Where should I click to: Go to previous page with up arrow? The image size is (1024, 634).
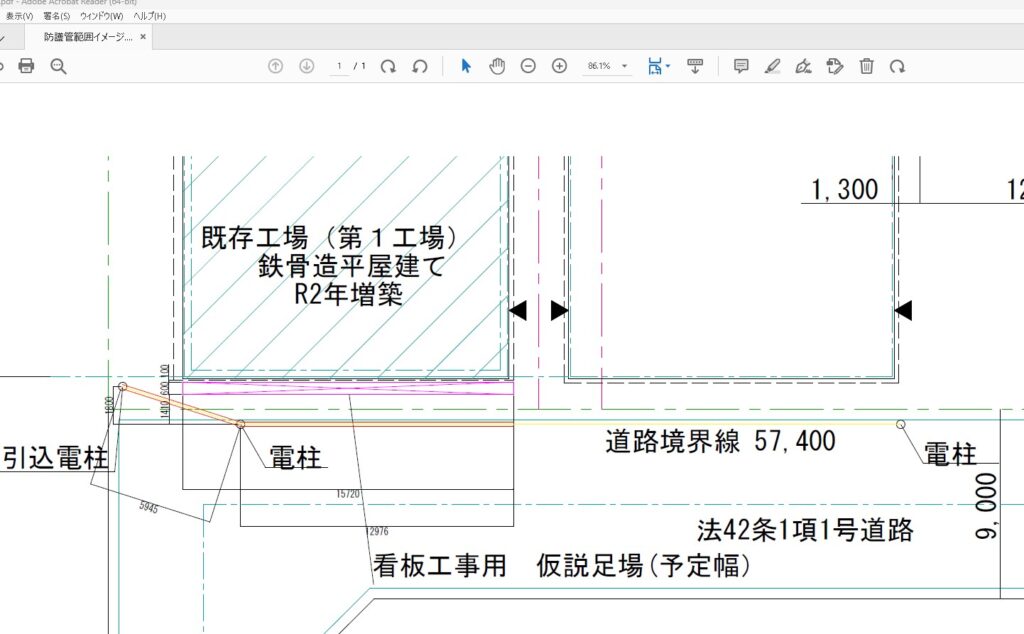pyautogui.click(x=276, y=66)
